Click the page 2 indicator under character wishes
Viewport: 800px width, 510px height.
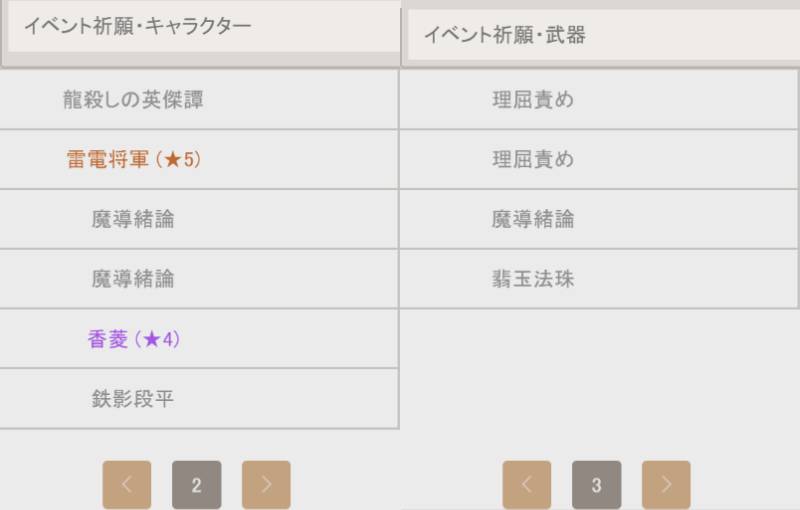(196, 484)
